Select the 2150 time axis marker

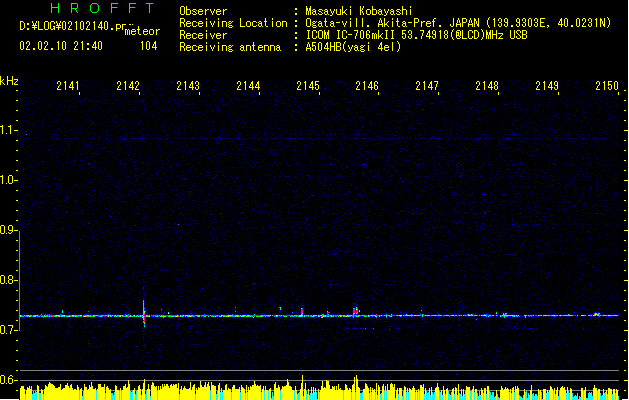pyautogui.click(x=607, y=86)
